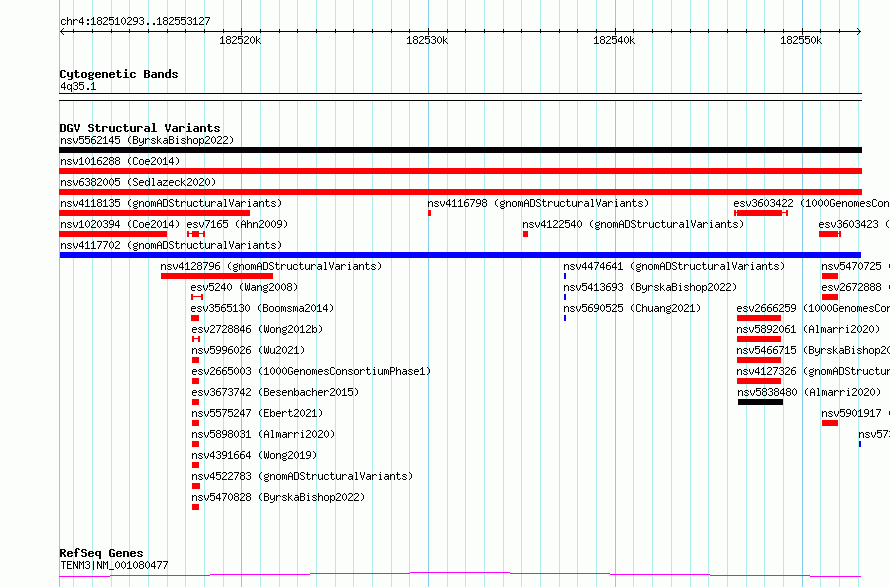
Task: Open nsv1020394 (Coe2014) variant
Action: tap(120, 224)
